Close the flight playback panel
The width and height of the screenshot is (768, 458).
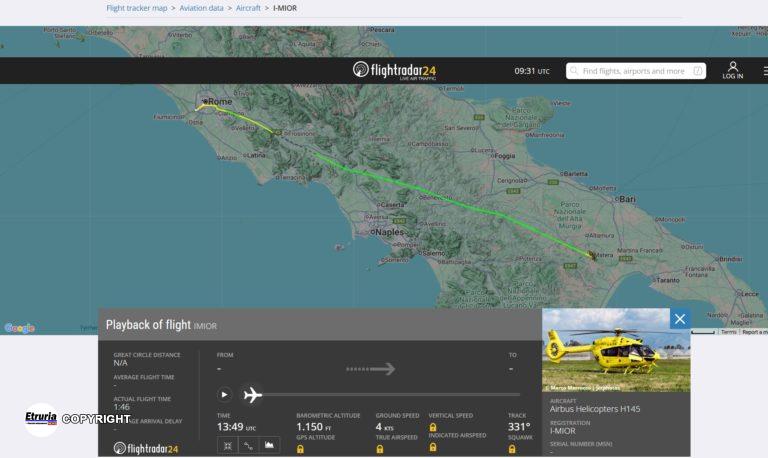click(x=680, y=319)
